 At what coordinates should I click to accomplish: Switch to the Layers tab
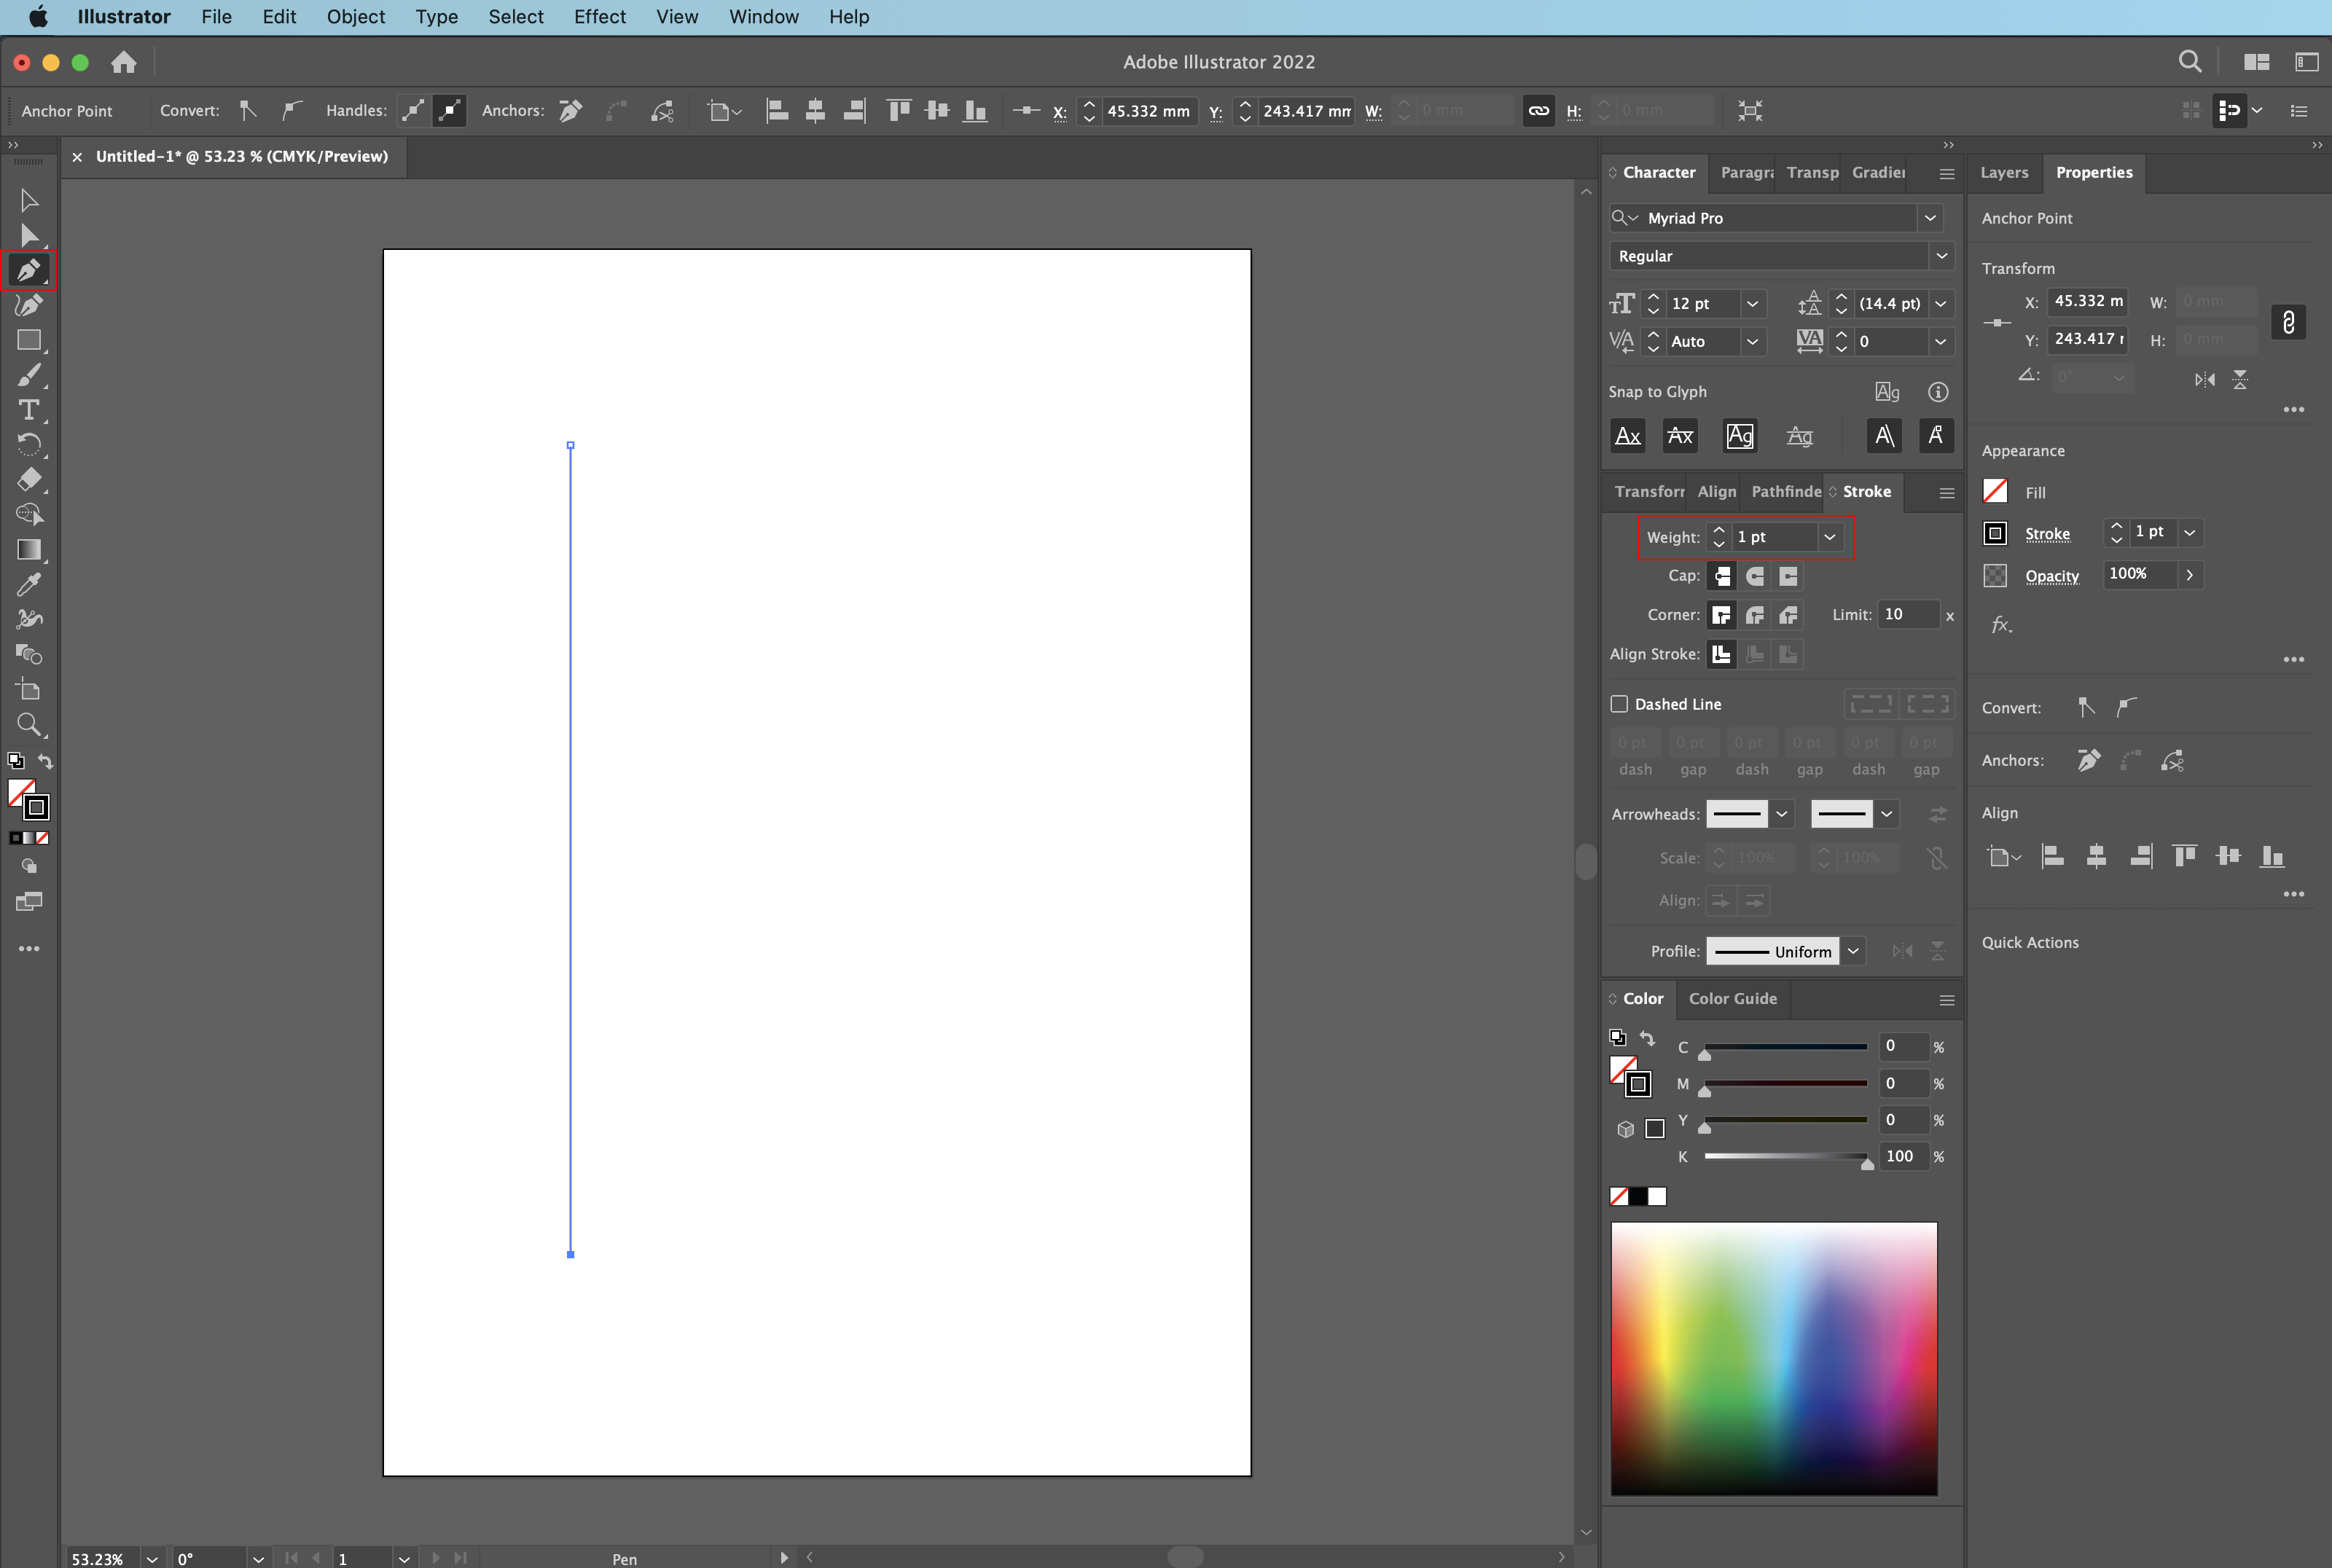[2004, 172]
